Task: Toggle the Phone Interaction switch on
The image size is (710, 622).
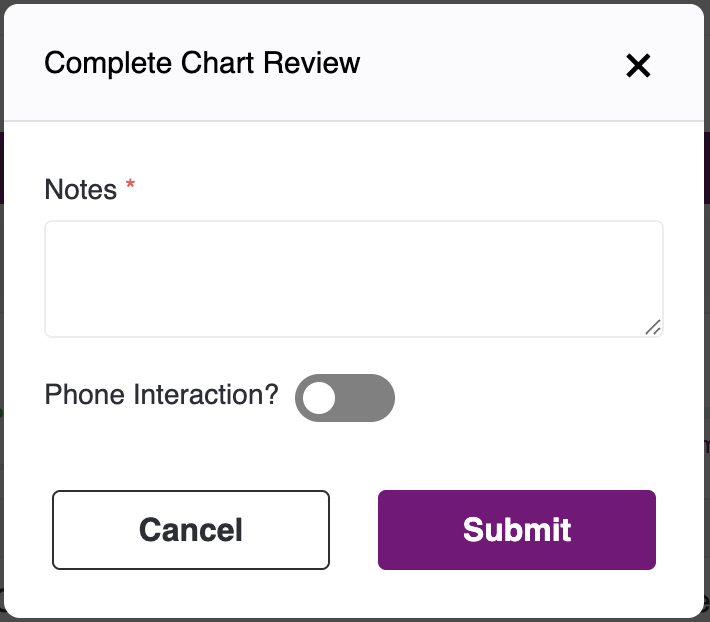Action: point(345,398)
